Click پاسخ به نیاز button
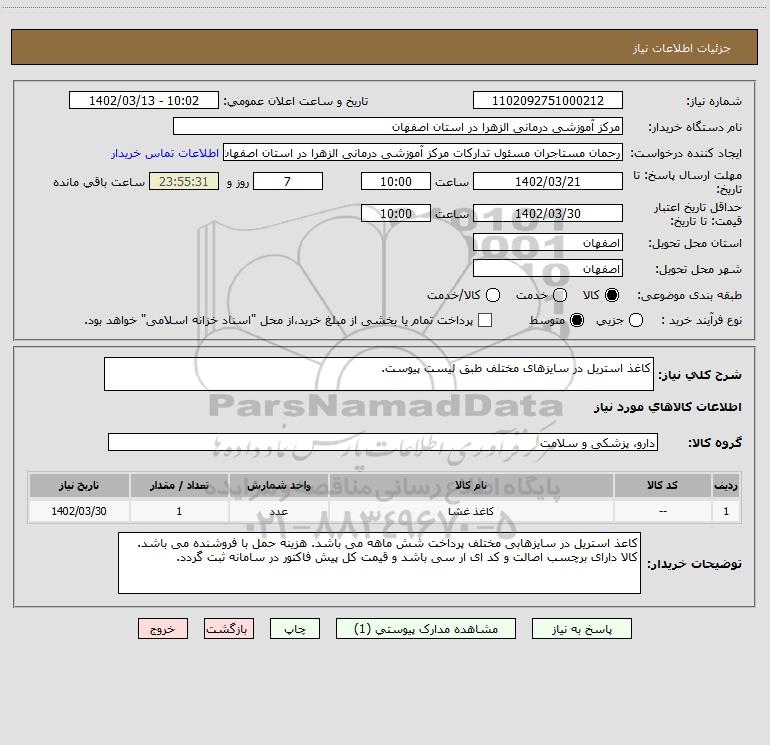Screen dimensions: 770x745 pyautogui.click(x=581, y=629)
